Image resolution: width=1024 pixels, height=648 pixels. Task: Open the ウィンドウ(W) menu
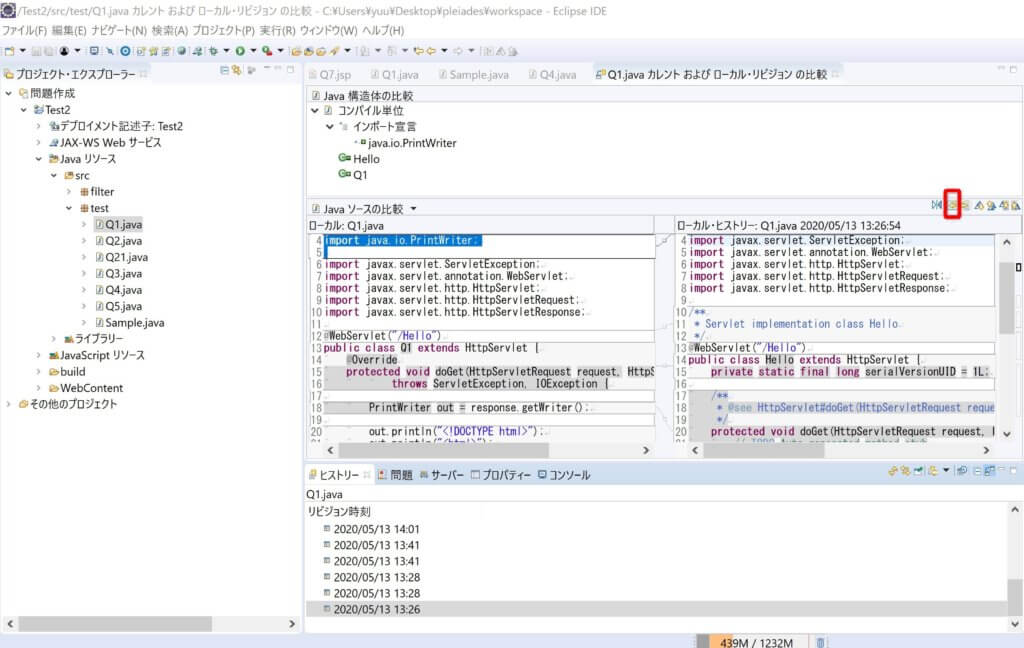coord(328,31)
